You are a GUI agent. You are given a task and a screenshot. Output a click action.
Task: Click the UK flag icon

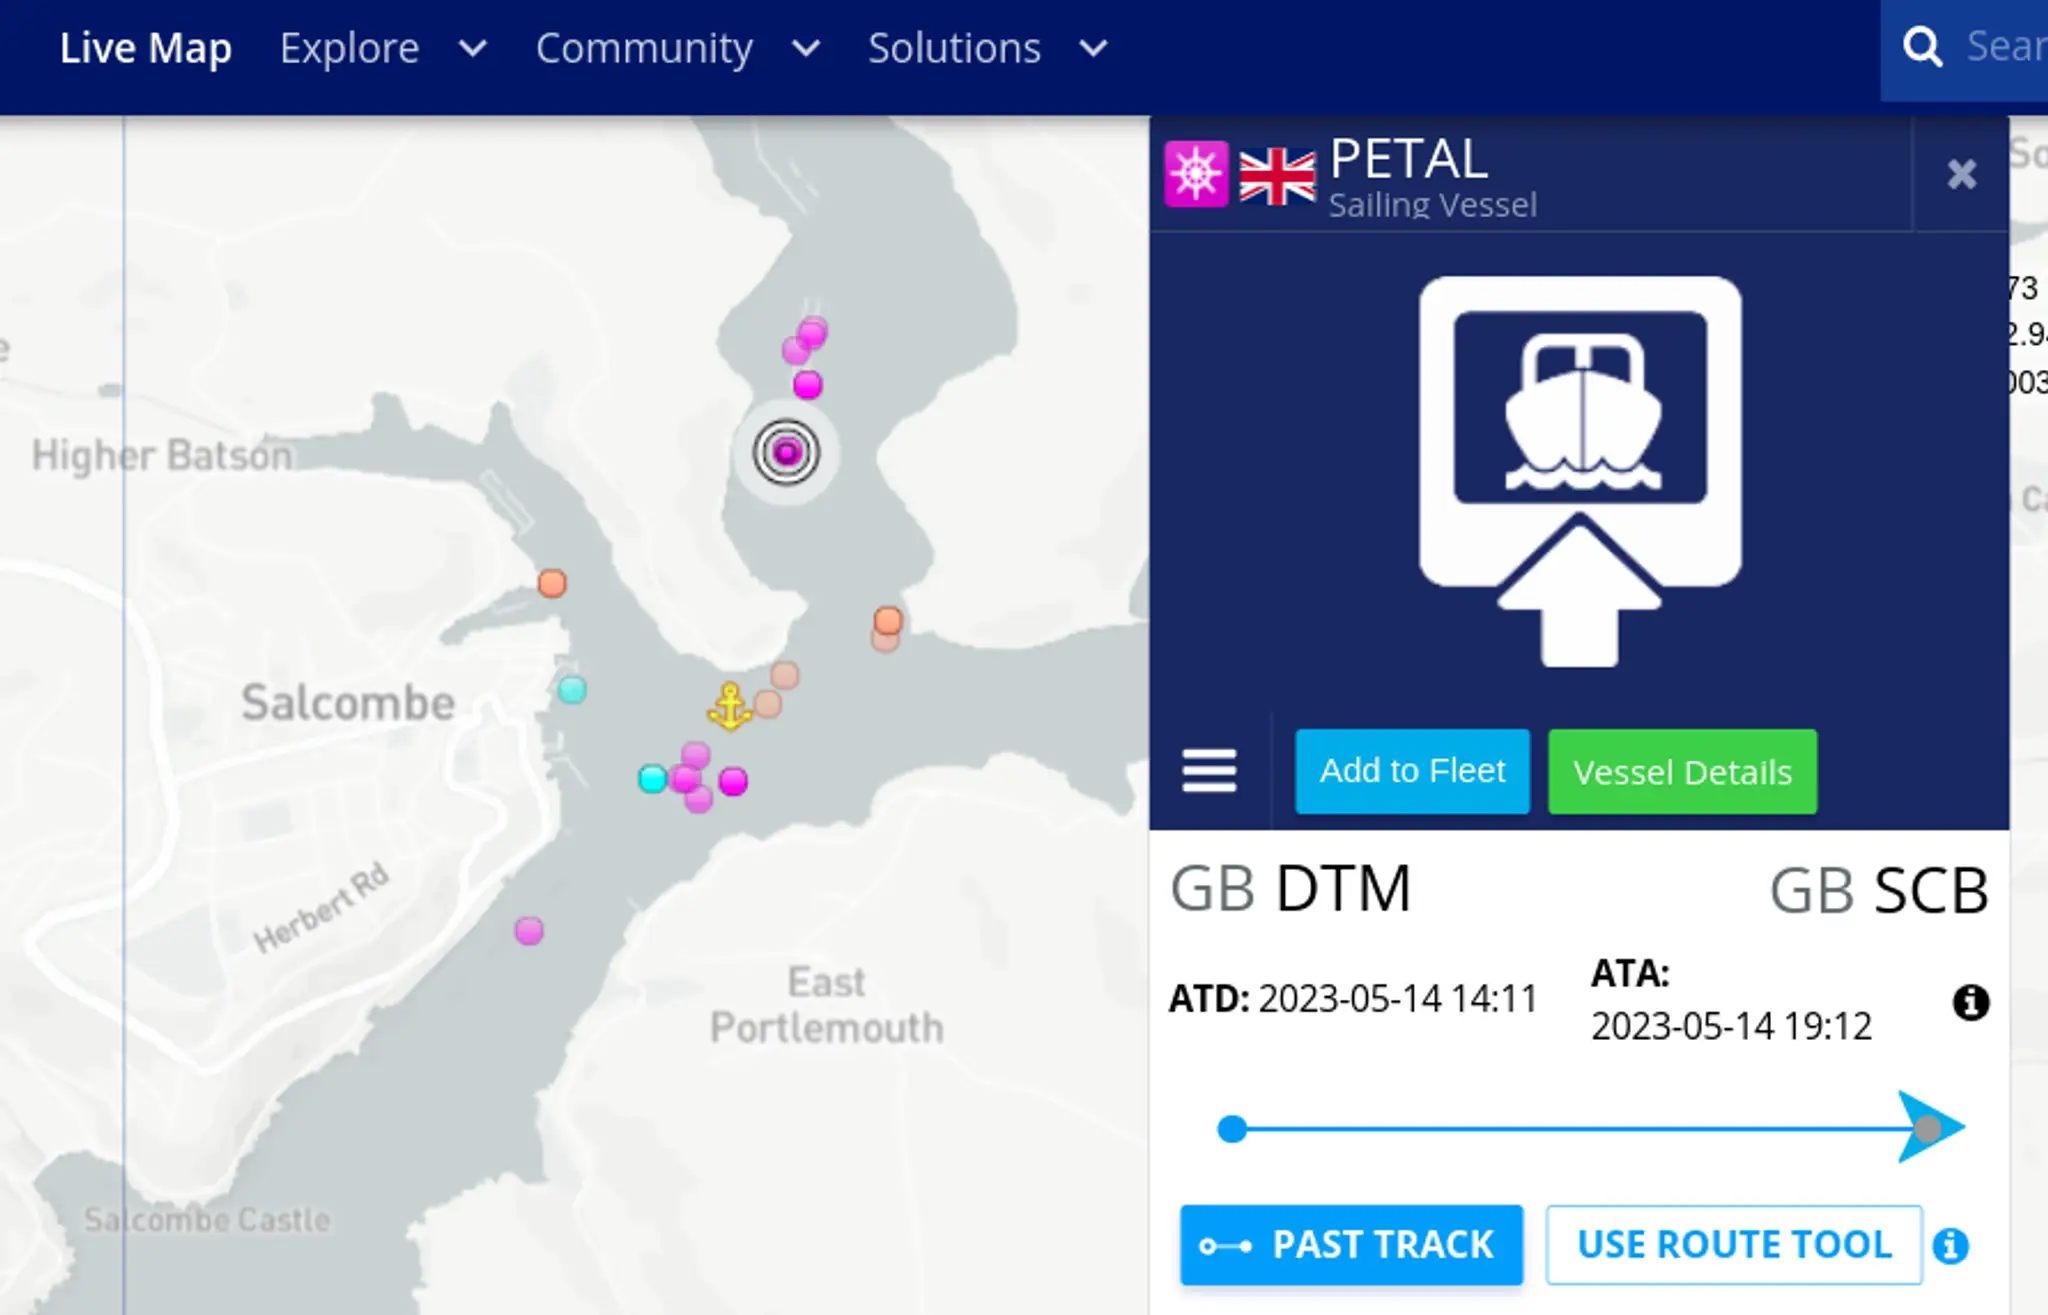tap(1277, 177)
